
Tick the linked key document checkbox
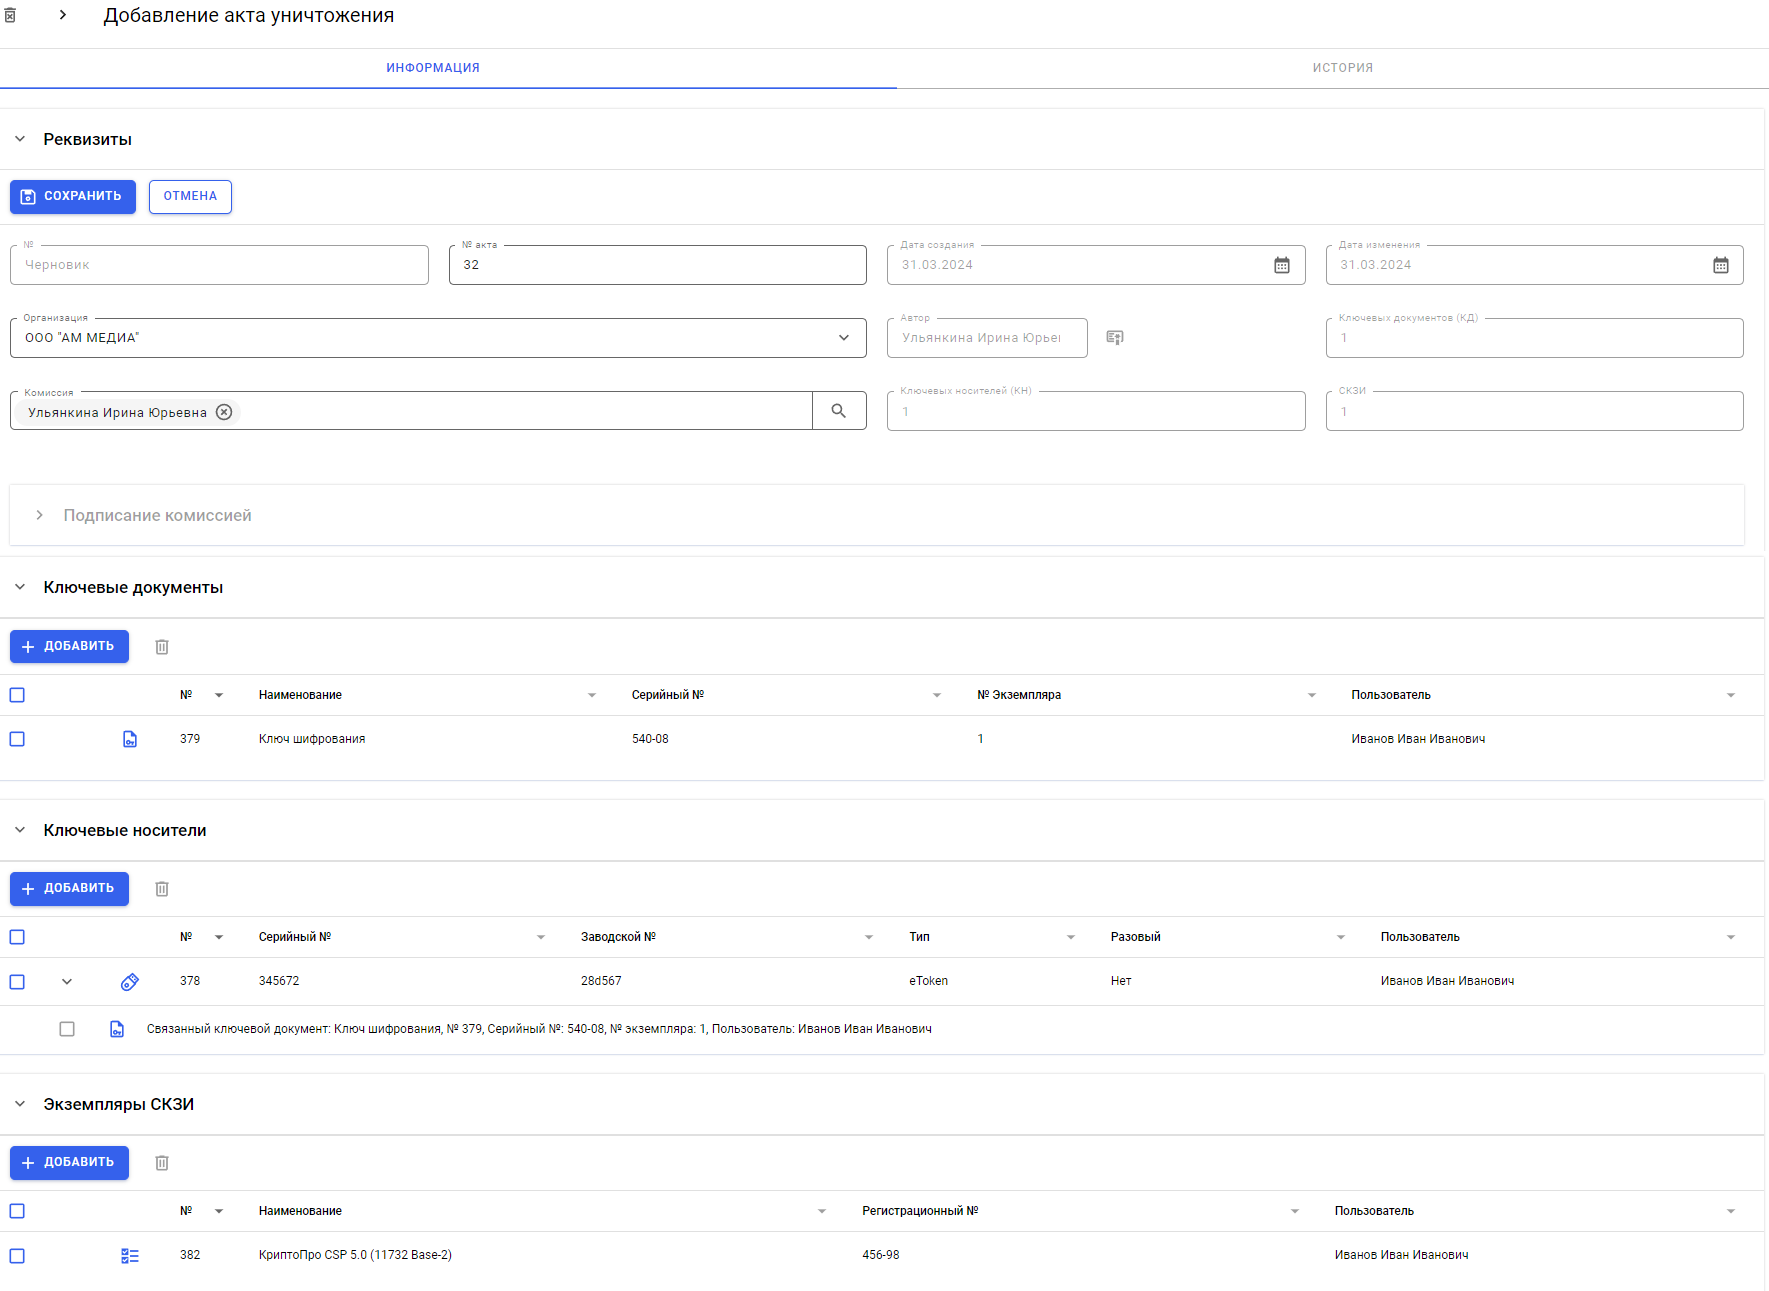67,1029
